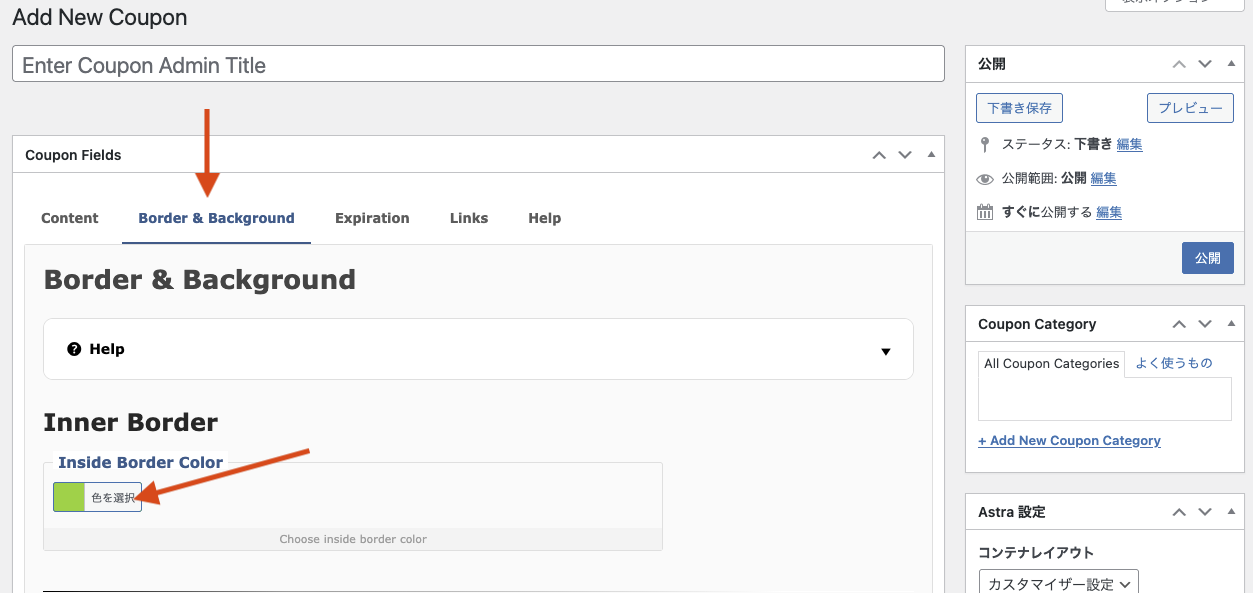Move 公開 panel down arrow

tap(1205, 64)
